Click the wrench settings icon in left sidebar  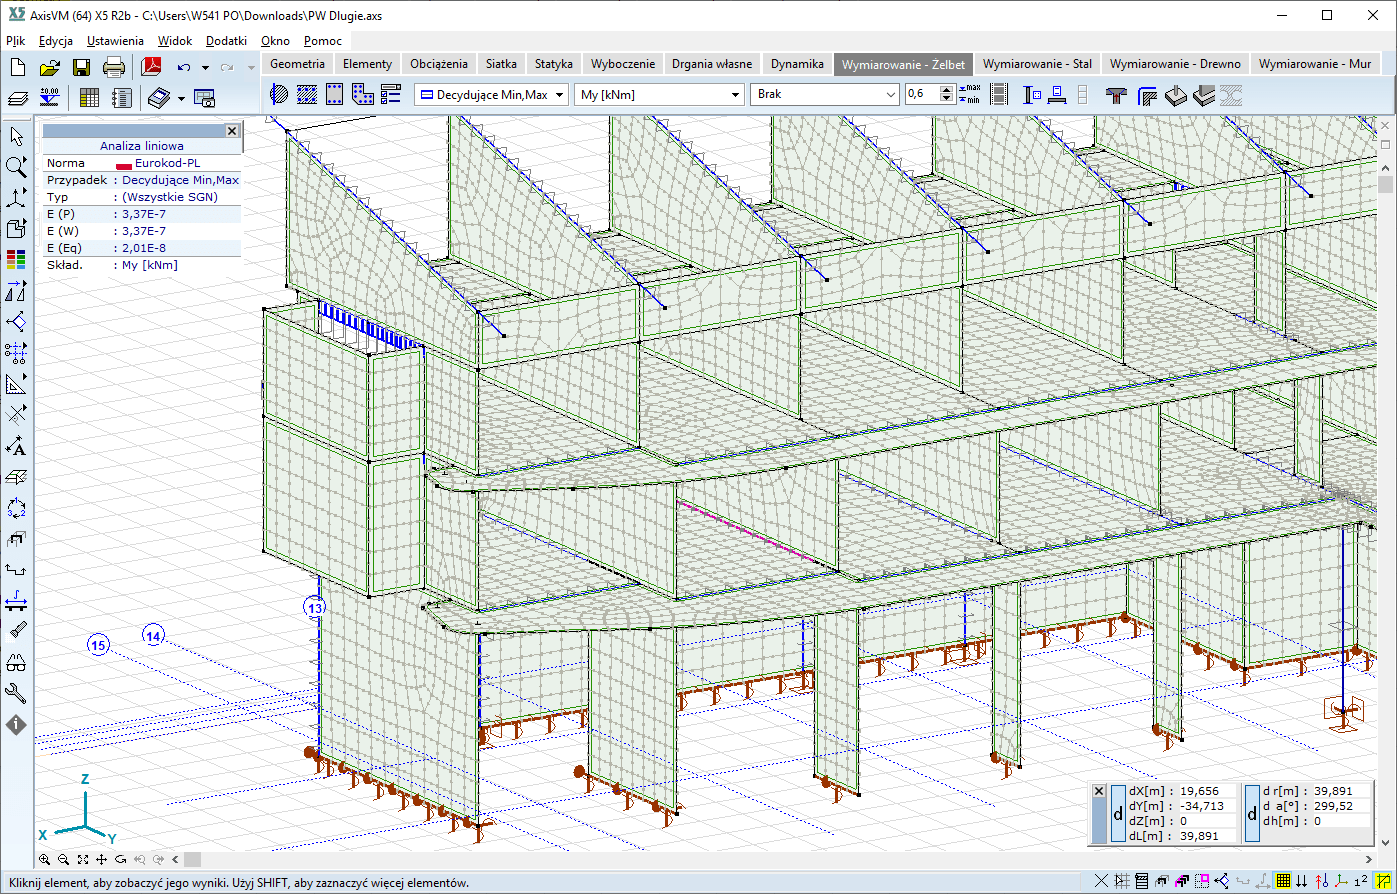tap(16, 693)
